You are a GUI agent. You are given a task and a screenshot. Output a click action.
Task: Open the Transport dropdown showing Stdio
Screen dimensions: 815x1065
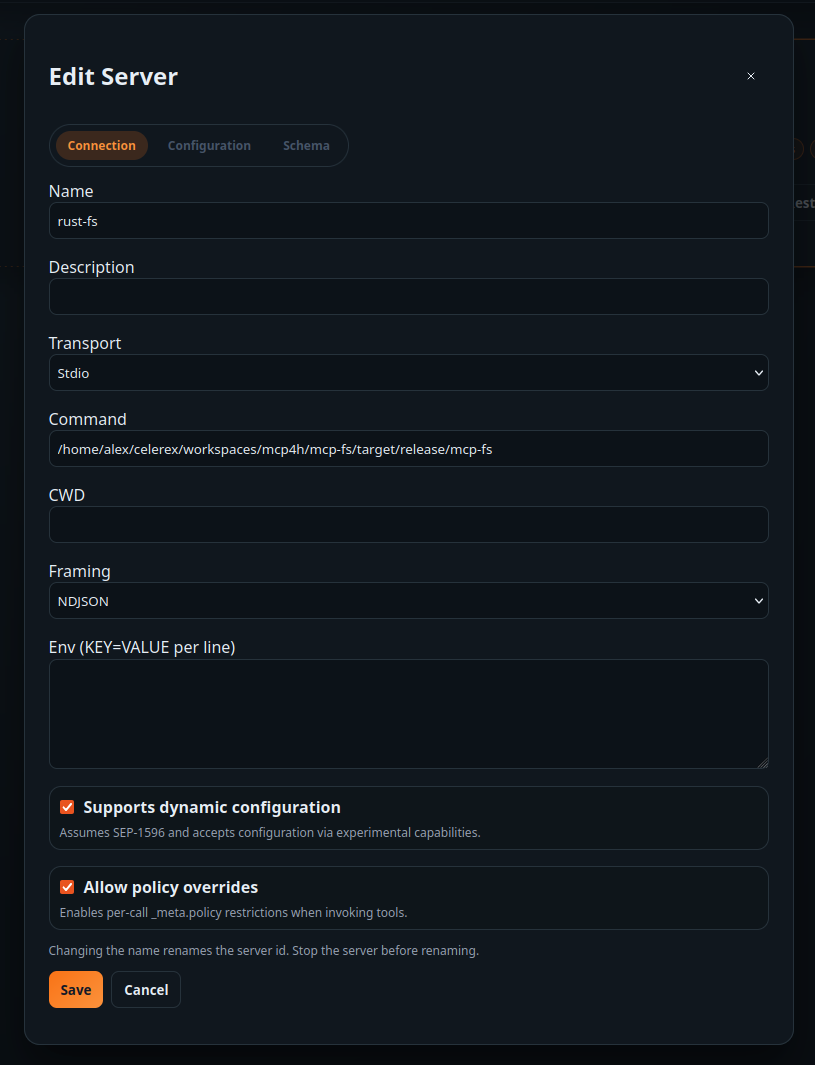pyautogui.click(x=408, y=372)
